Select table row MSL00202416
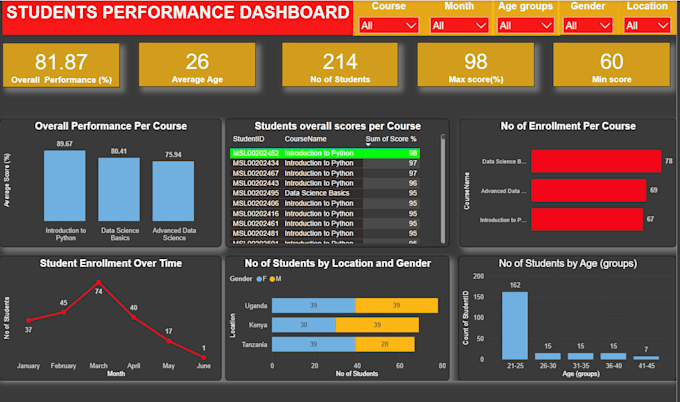Image resolution: width=680 pixels, height=402 pixels. click(x=325, y=213)
